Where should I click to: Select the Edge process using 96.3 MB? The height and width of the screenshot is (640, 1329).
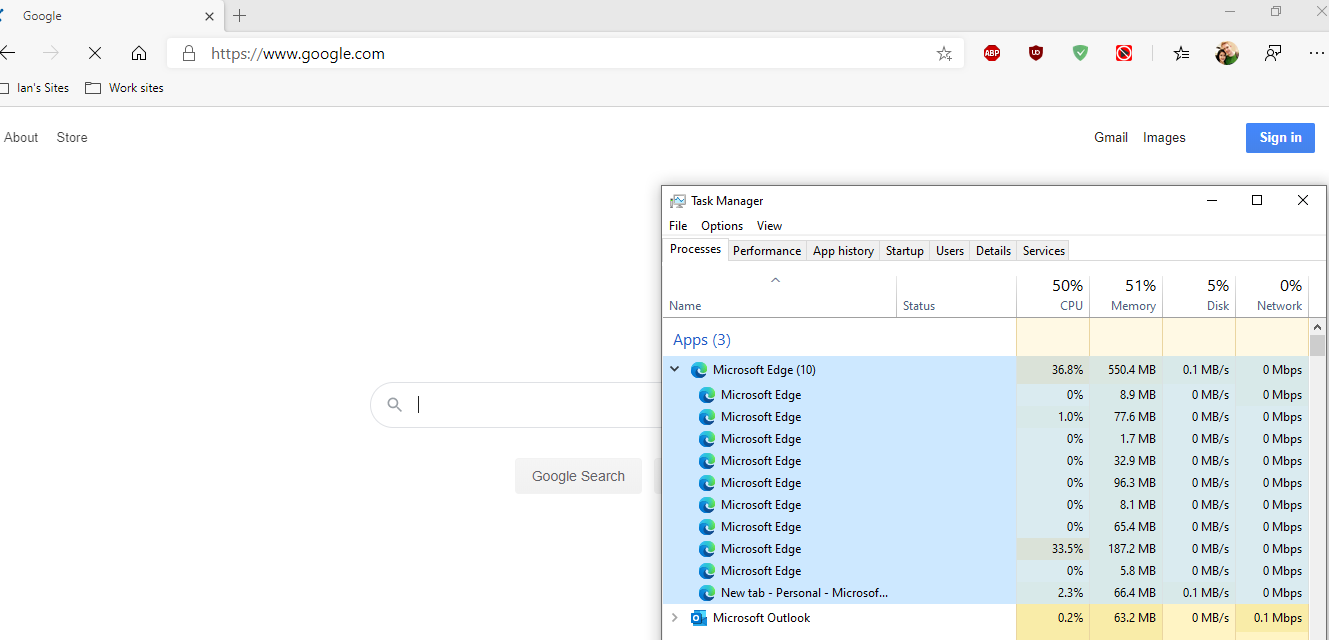tap(985, 483)
